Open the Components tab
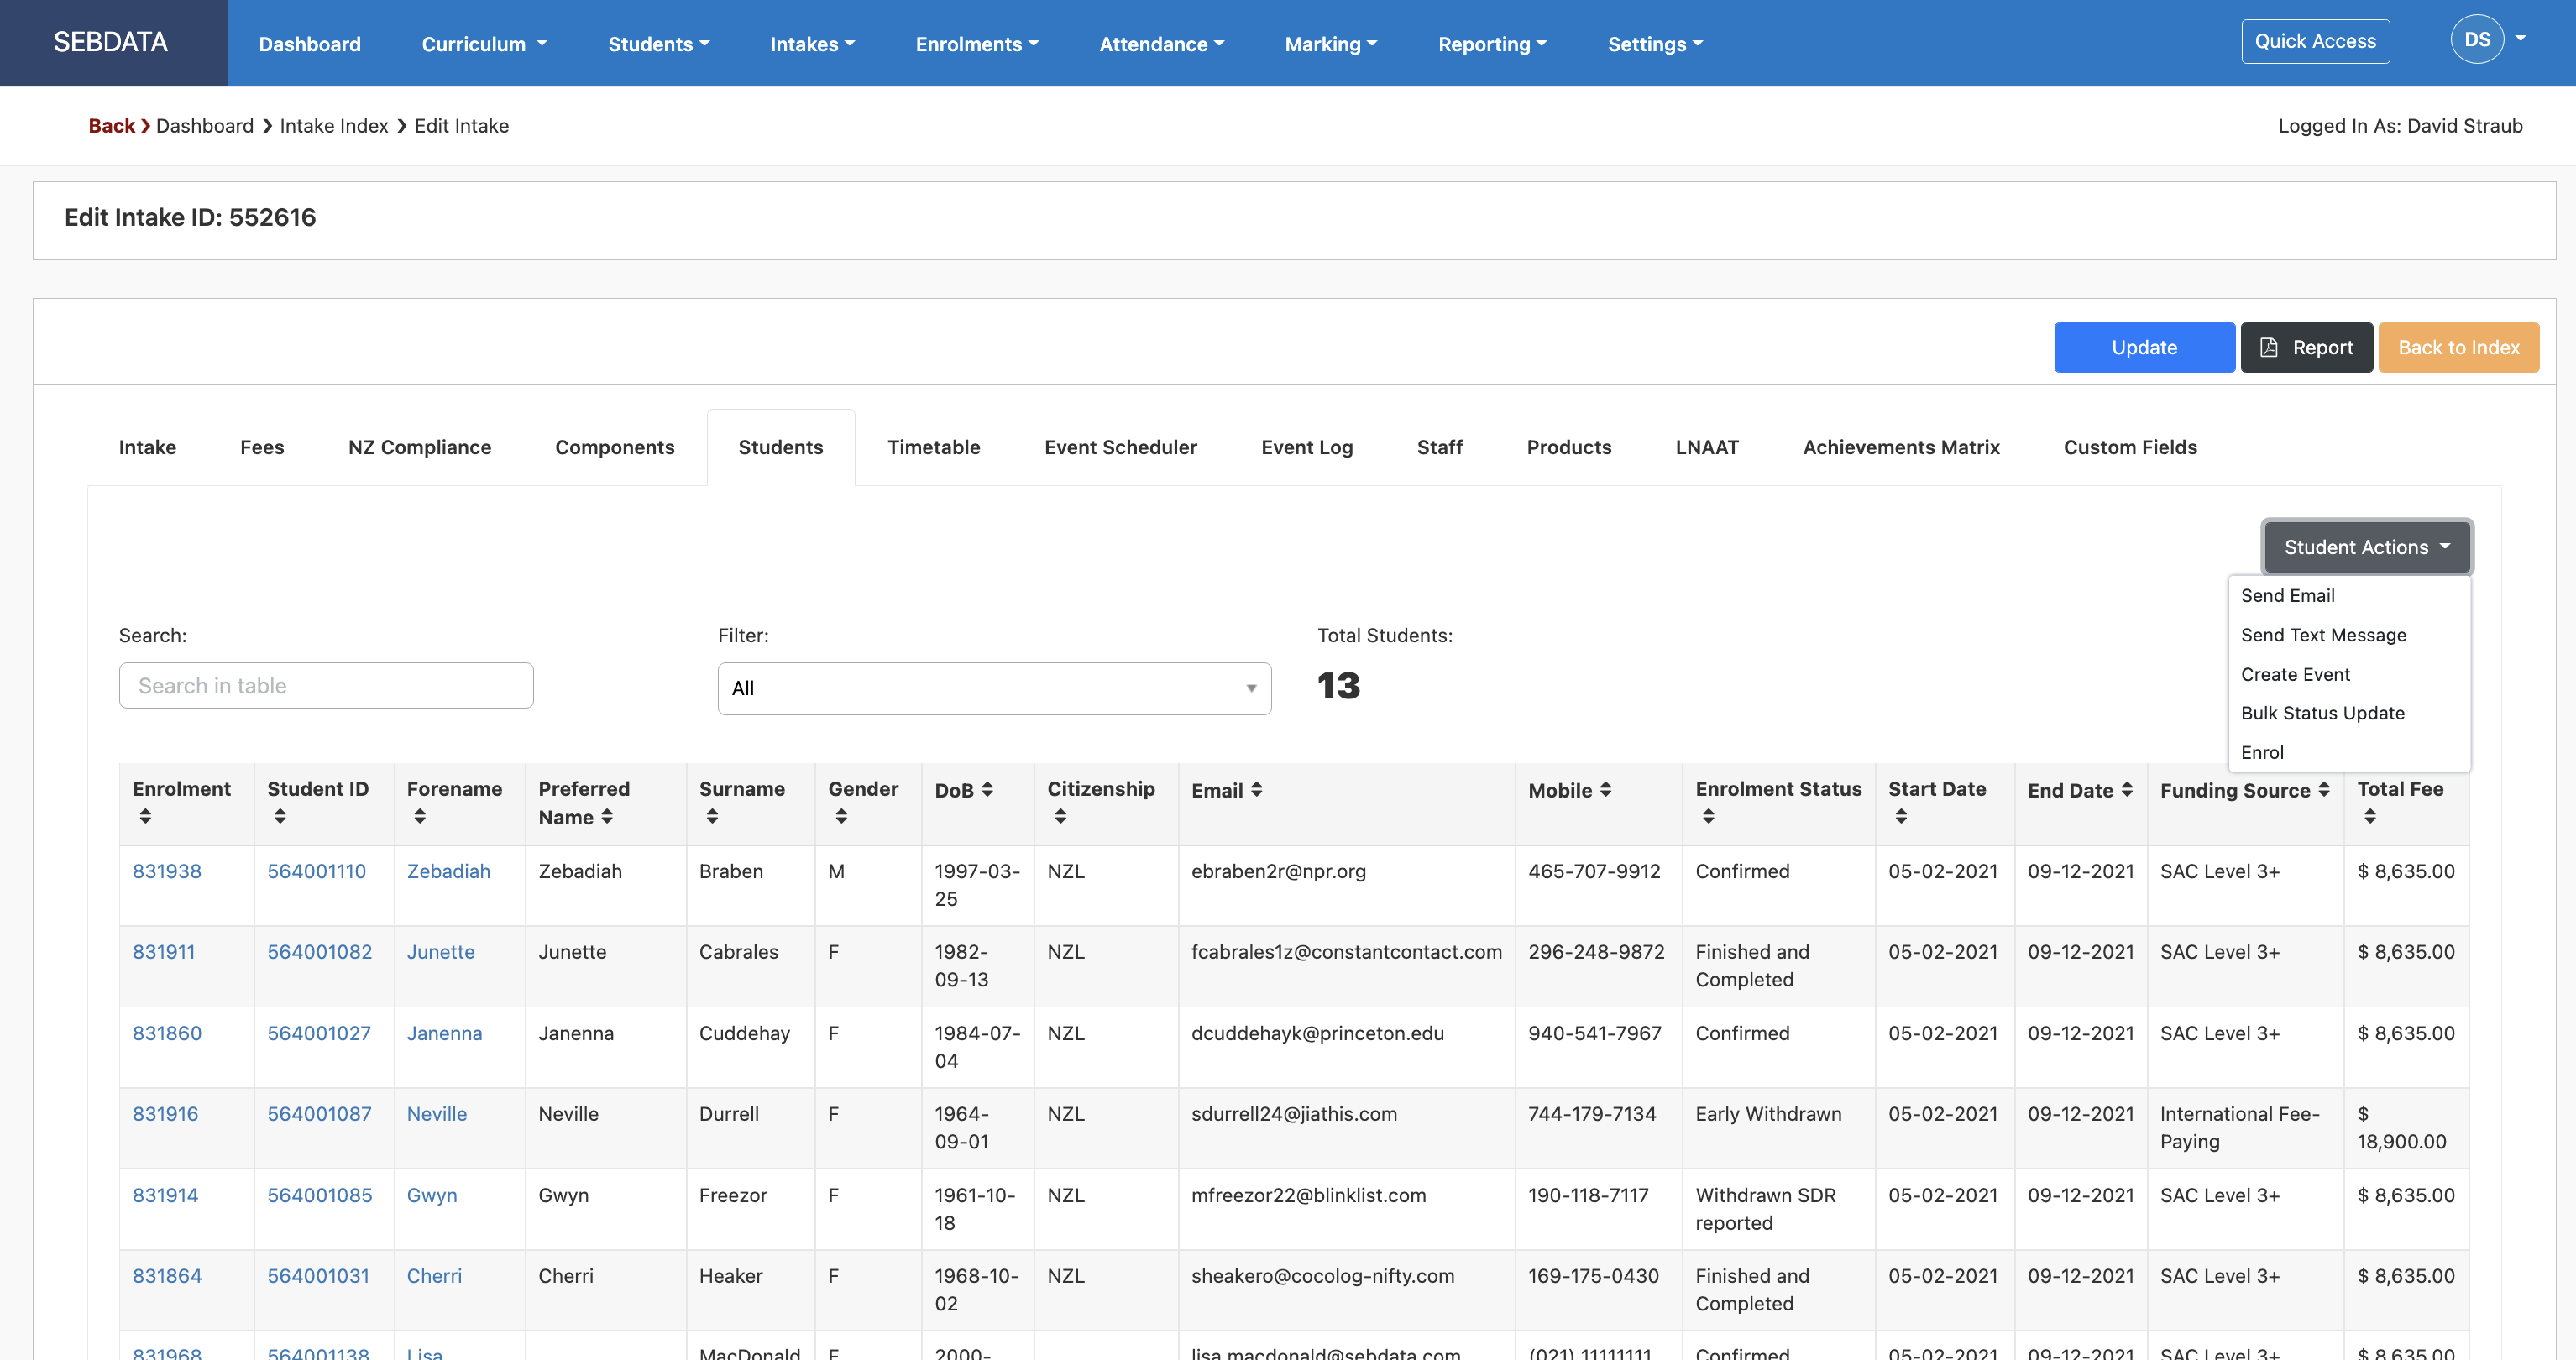2576x1360 pixels. point(615,447)
